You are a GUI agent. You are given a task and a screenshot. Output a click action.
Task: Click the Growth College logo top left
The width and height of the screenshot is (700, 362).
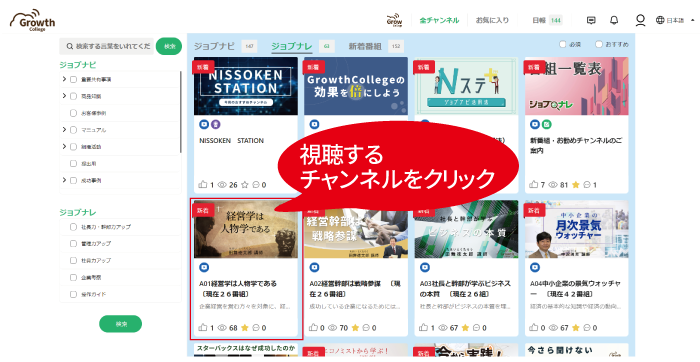pyautogui.click(x=33, y=20)
